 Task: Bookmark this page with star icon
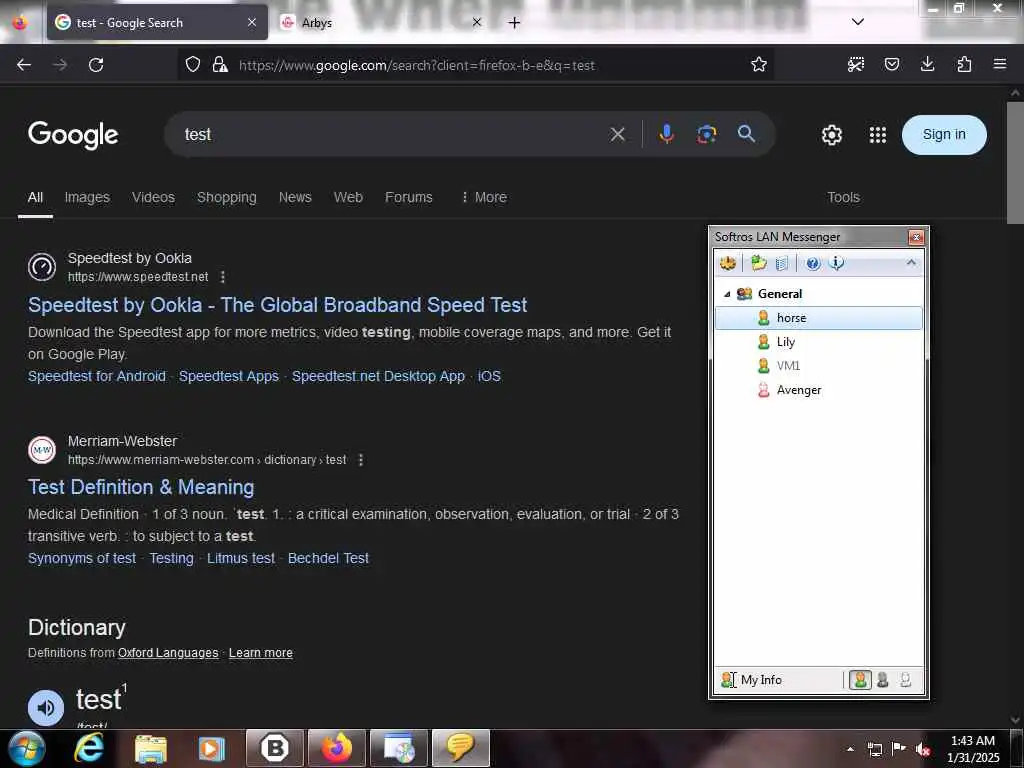758,65
